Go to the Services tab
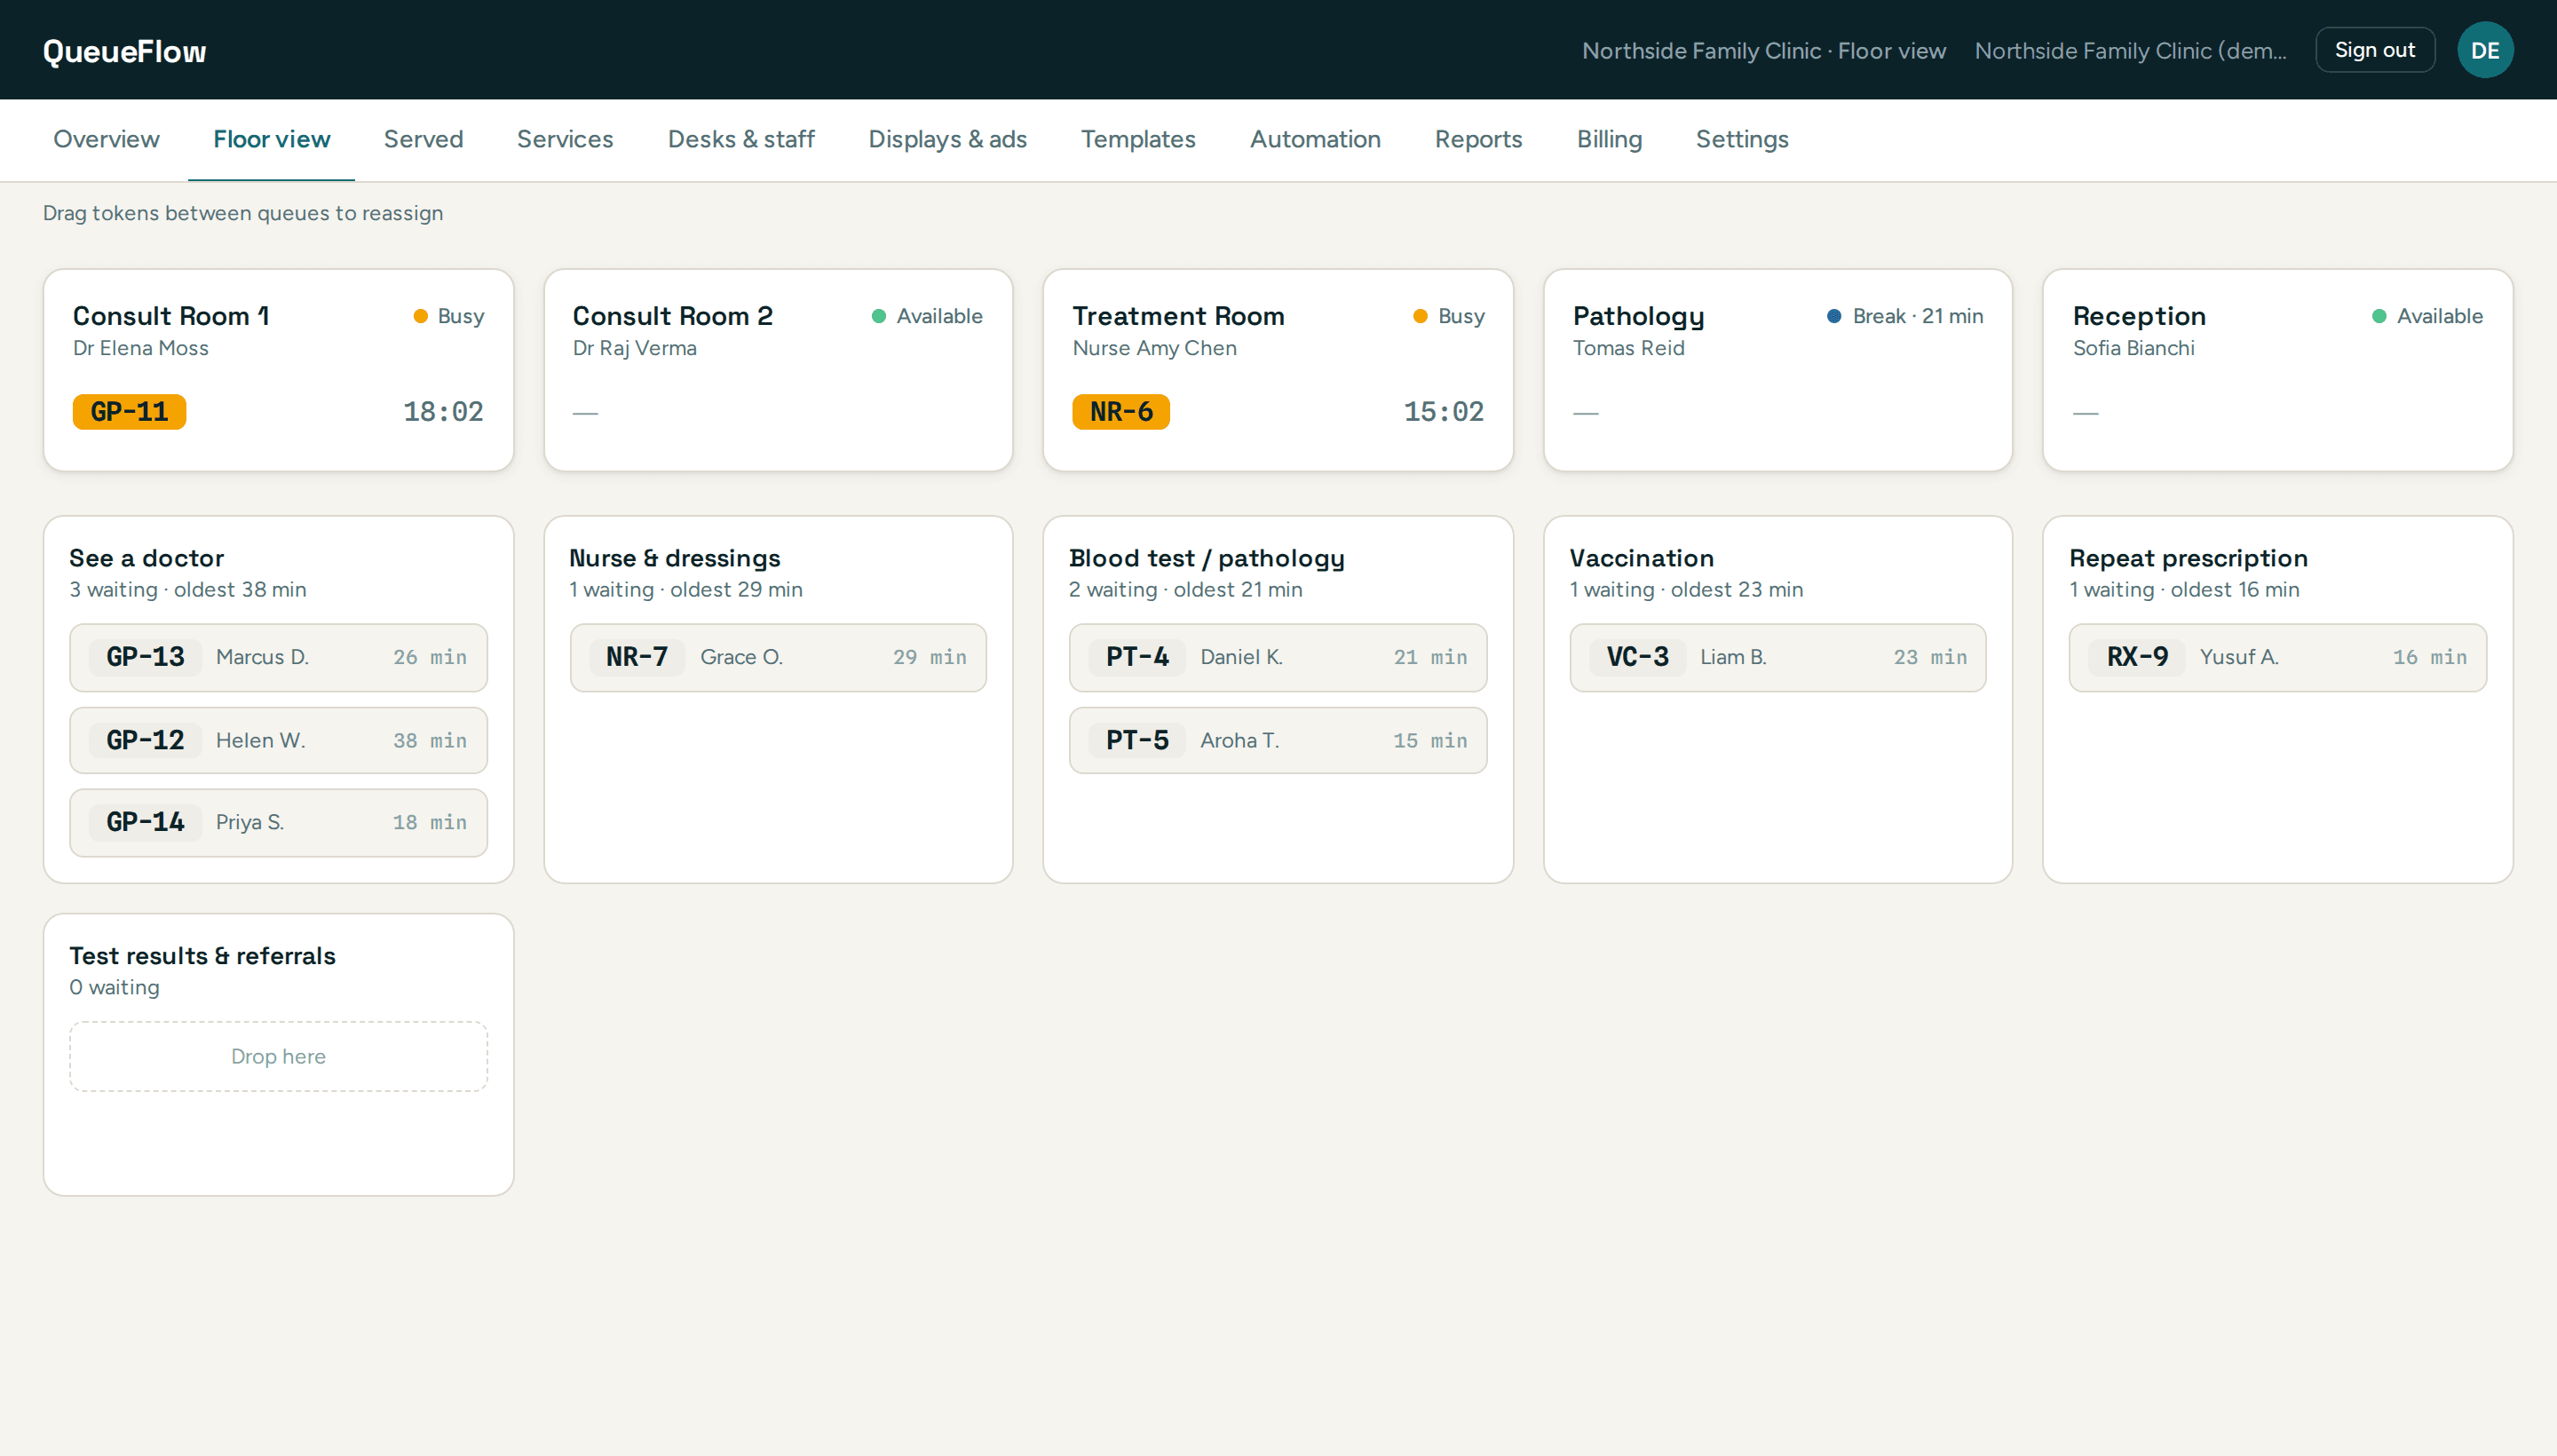Image resolution: width=2557 pixels, height=1456 pixels. pyautogui.click(x=565, y=139)
